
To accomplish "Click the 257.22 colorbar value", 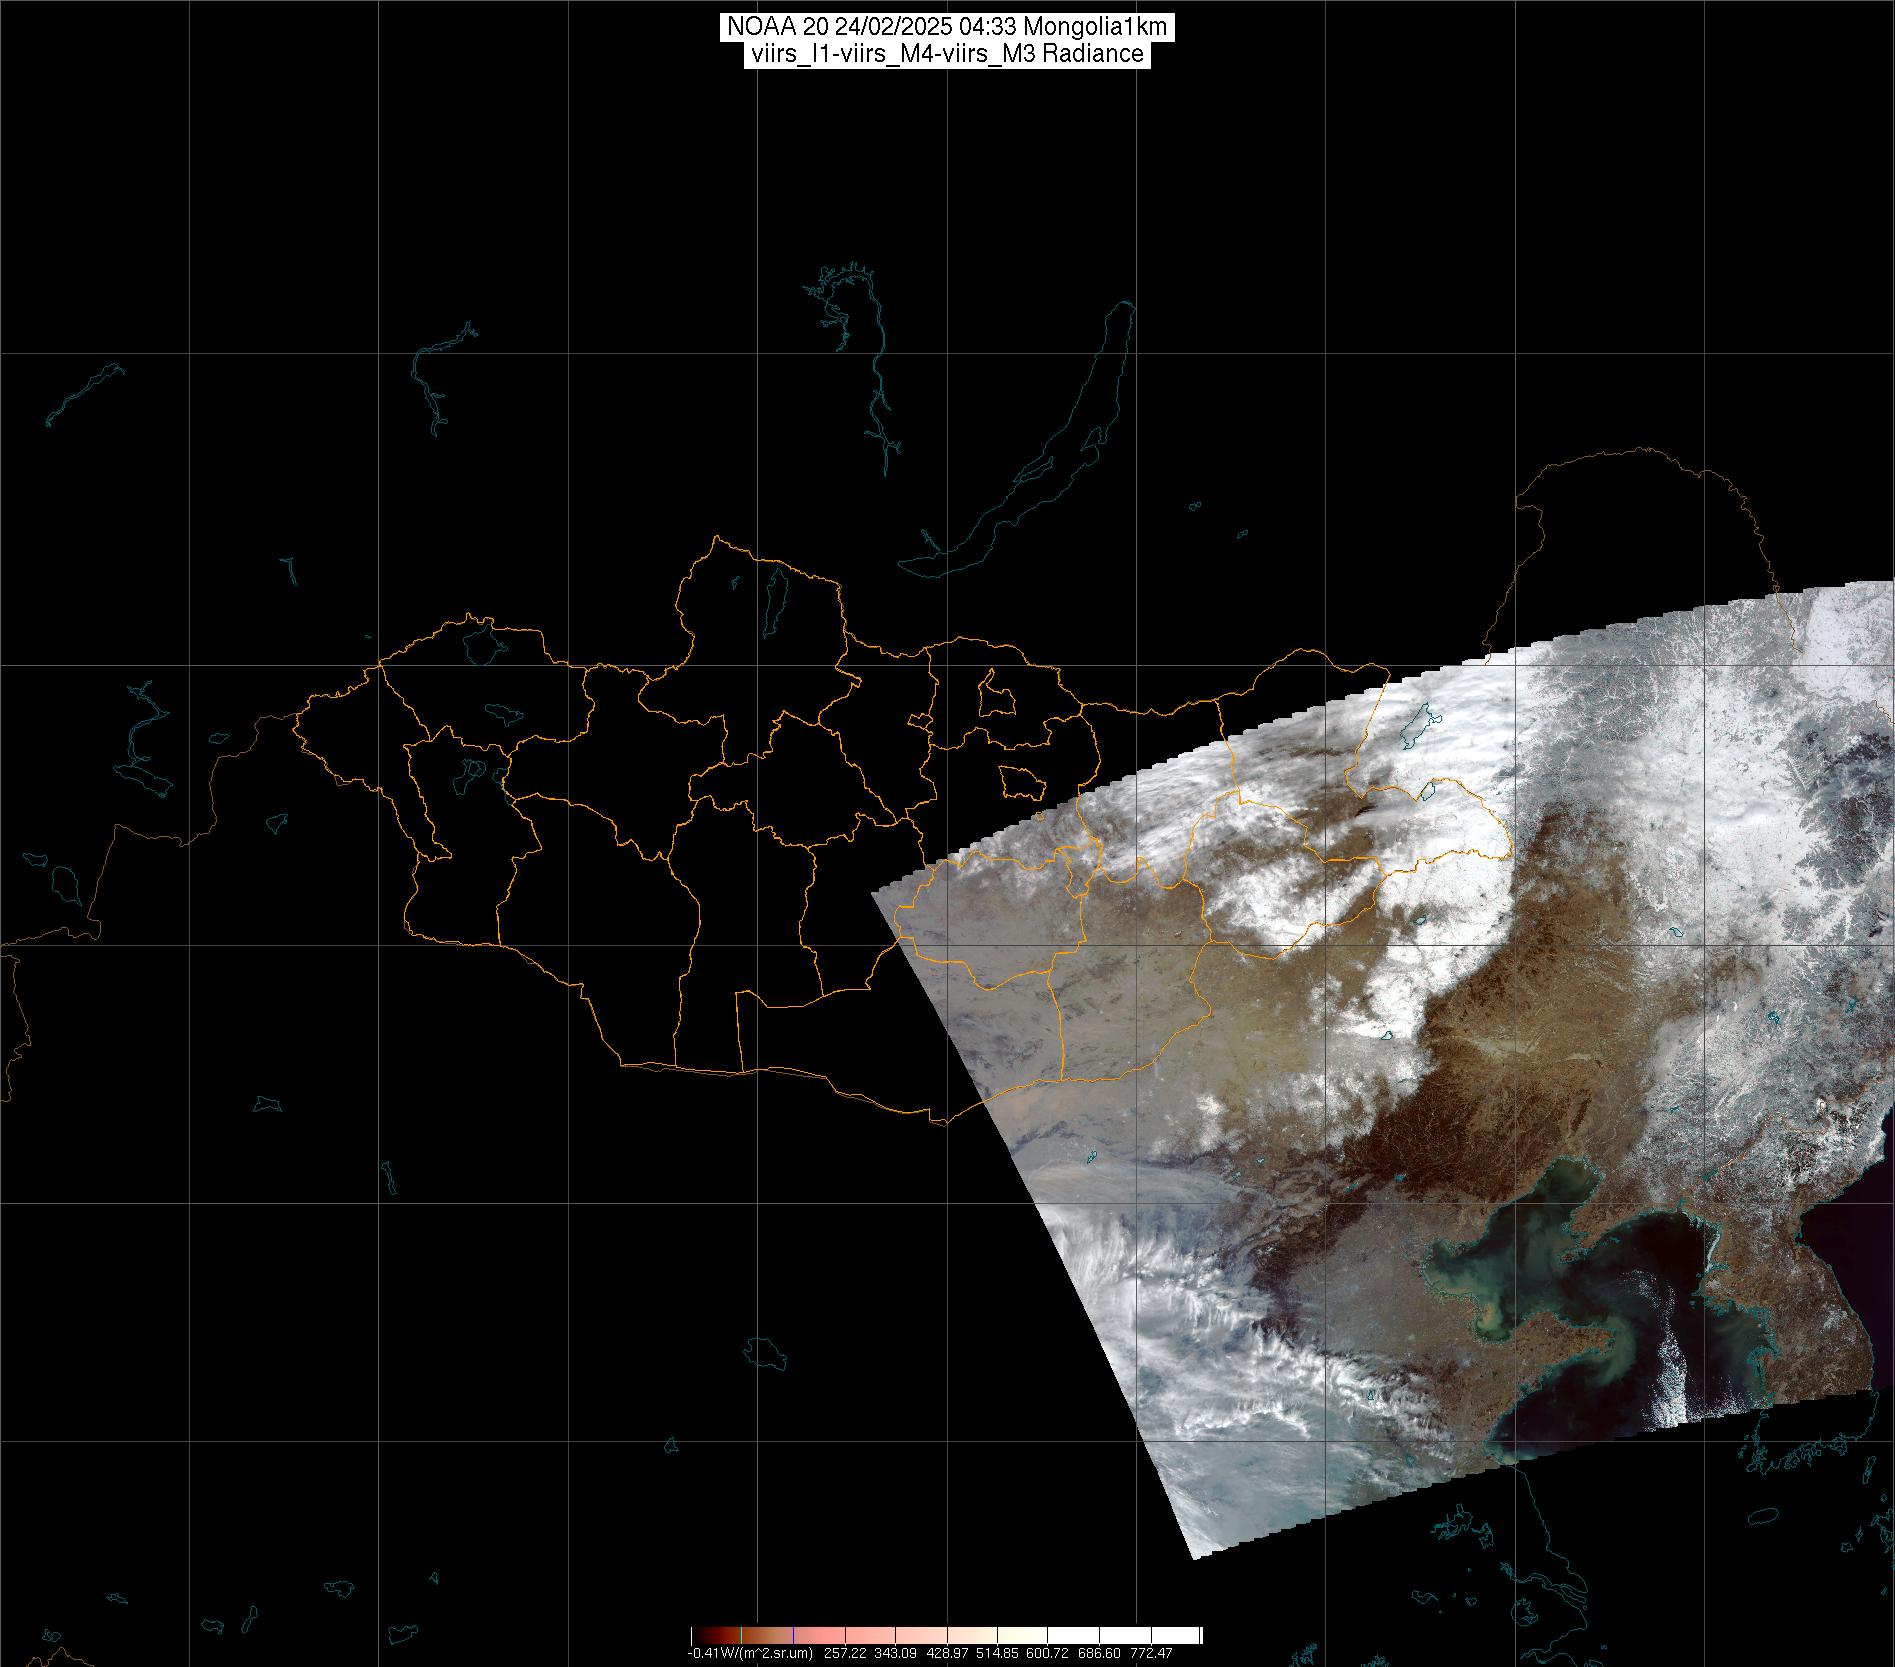I will point(845,1653).
